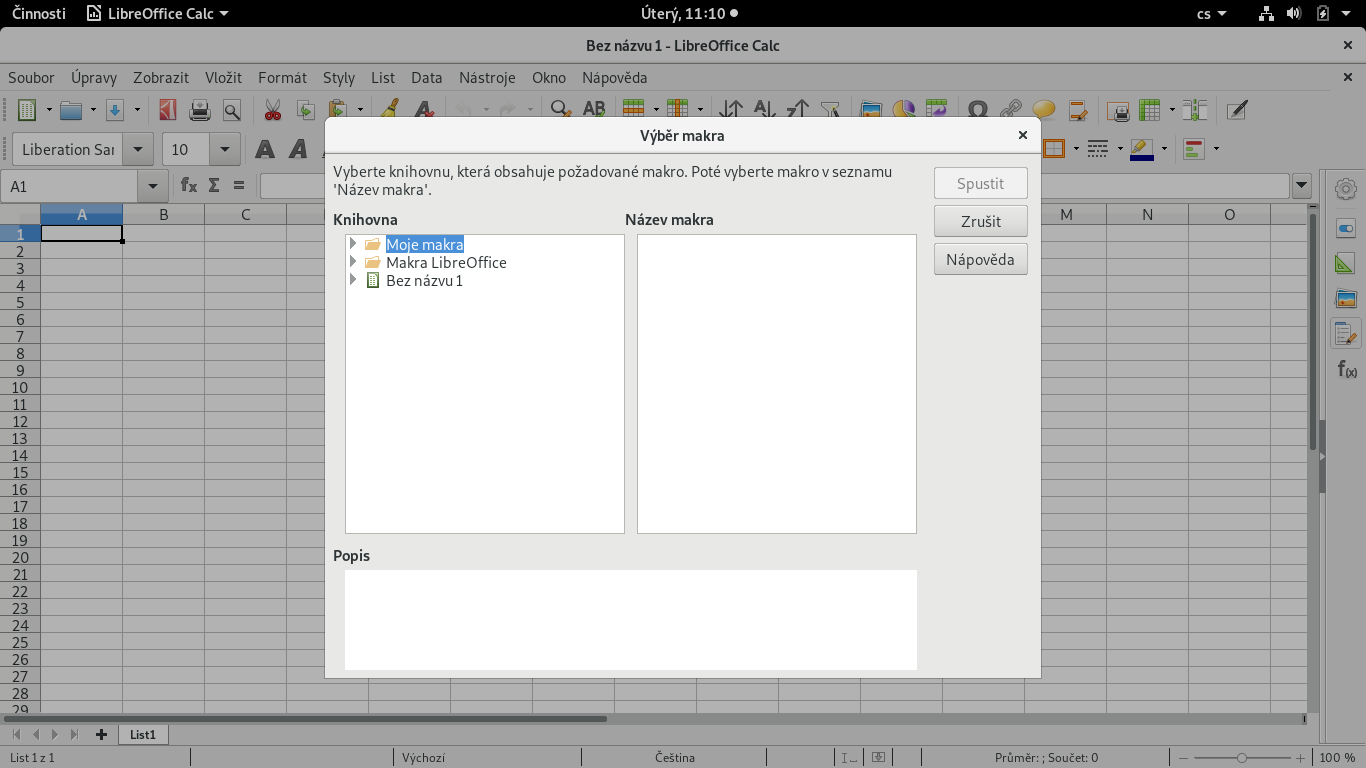
Task: Open the Name Box dropdown arrow
Action: tap(153, 186)
